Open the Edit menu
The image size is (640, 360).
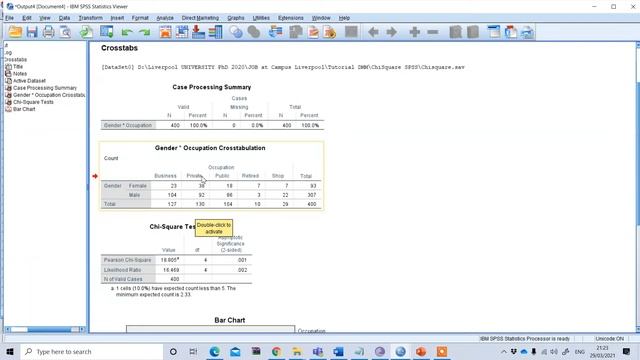point(27,18)
